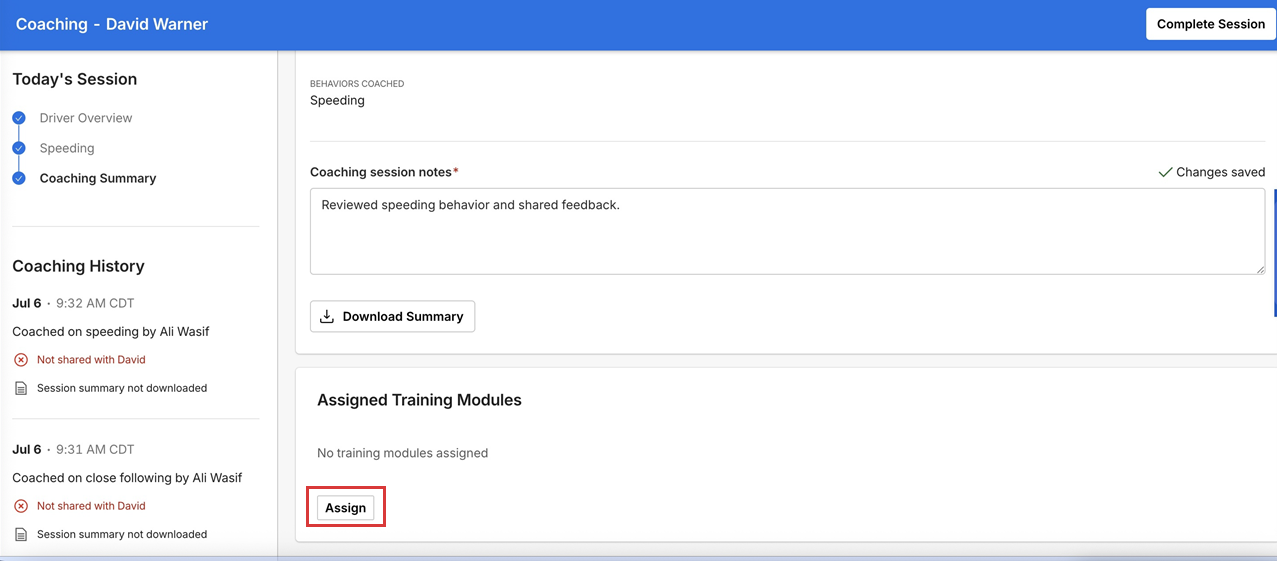Image resolution: width=1277 pixels, height=561 pixels.
Task: Click document icon for 9:32 AM session
Action: click(21, 388)
